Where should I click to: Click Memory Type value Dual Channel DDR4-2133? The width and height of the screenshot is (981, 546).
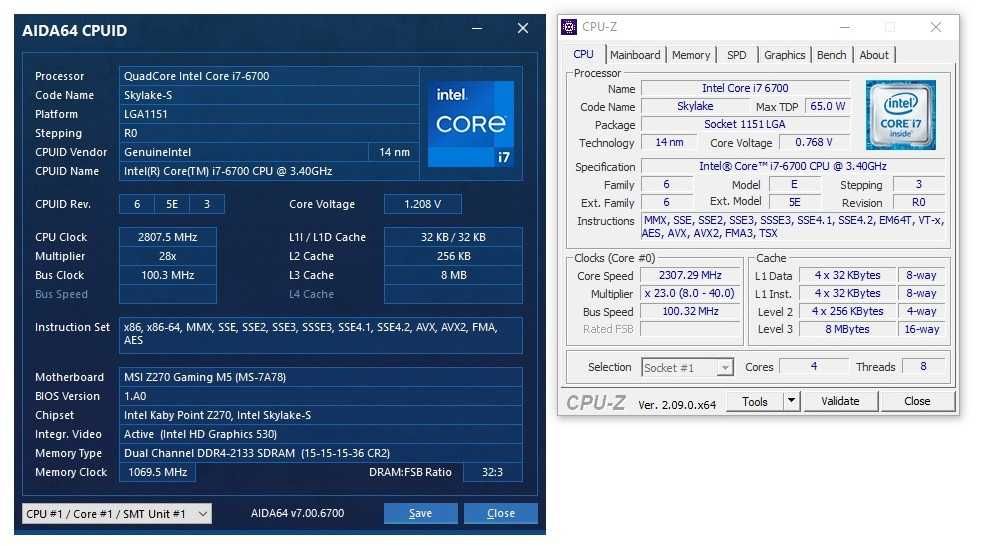click(320, 453)
